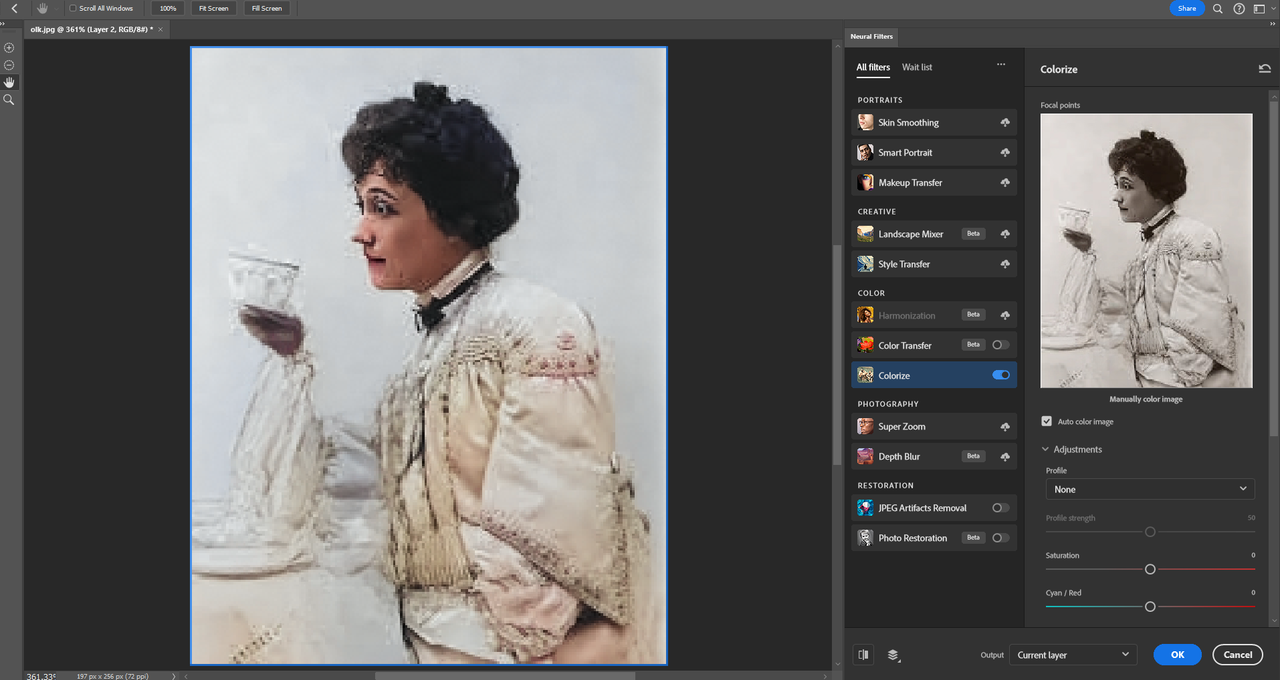The width and height of the screenshot is (1280, 680).
Task: Download the Super Zoom filter cloud icon
Action: pos(1004,426)
